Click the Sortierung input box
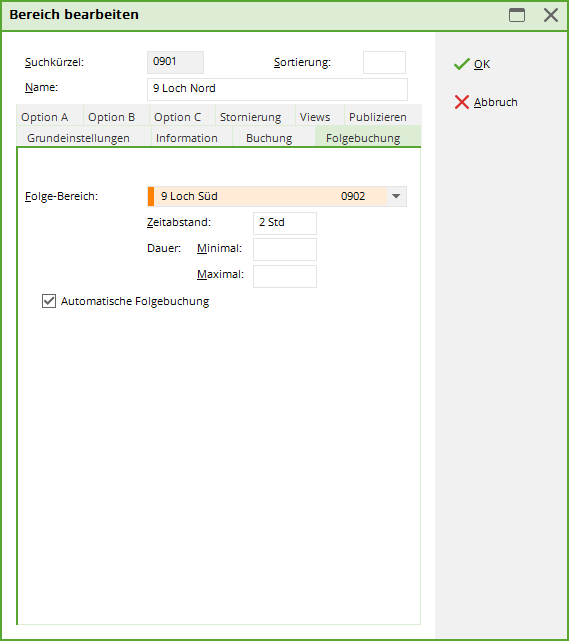 point(384,63)
